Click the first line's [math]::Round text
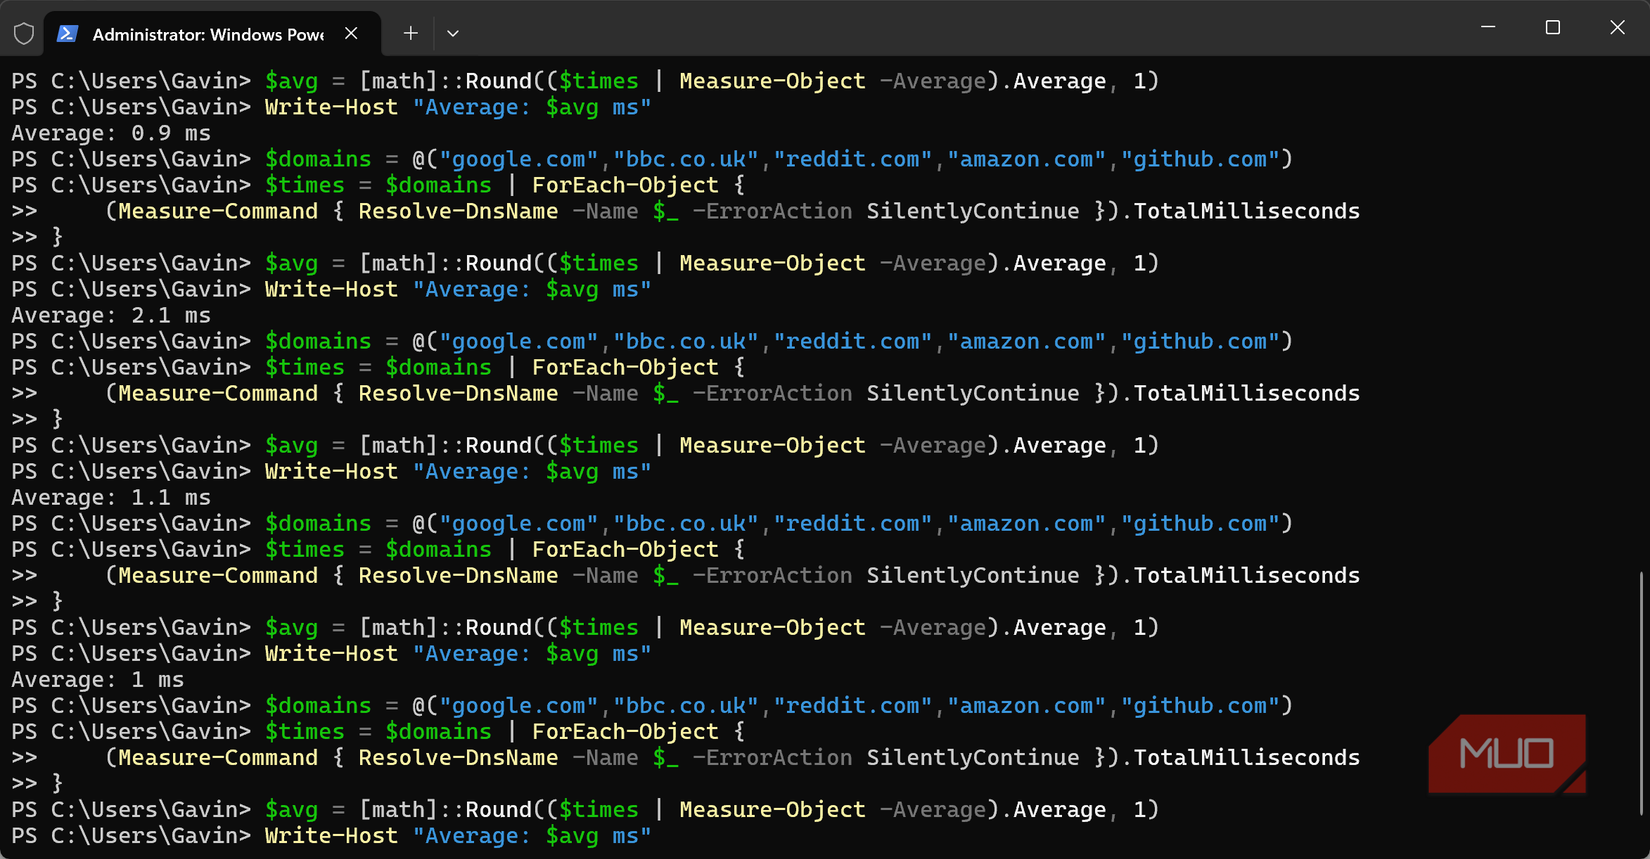The width and height of the screenshot is (1650, 859). (446, 81)
